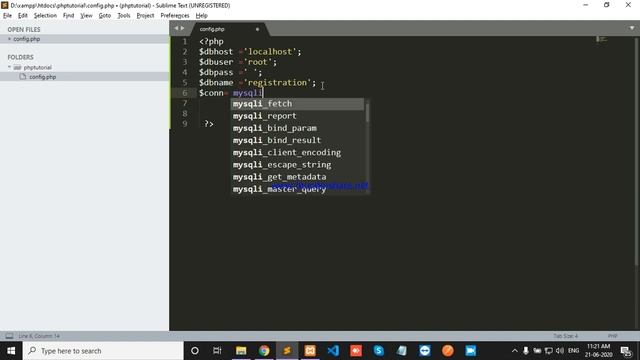Image resolution: width=640 pixels, height=360 pixels.
Task: Click the closing ?> tag on line 9
Action: (x=209, y=123)
